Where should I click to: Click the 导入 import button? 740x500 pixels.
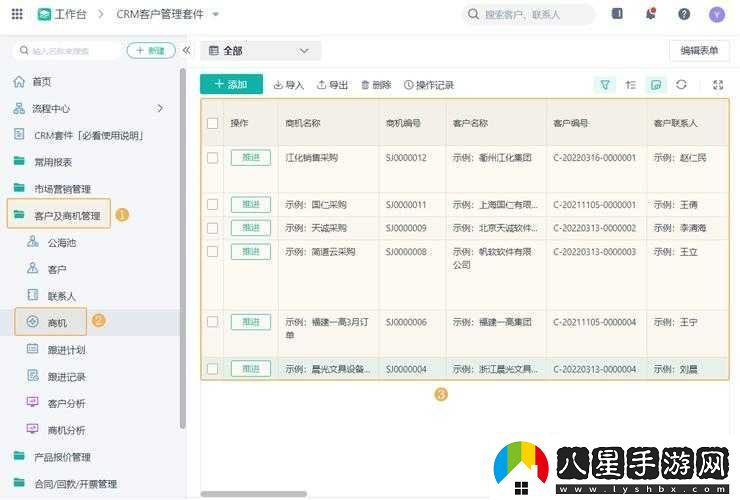coord(288,85)
